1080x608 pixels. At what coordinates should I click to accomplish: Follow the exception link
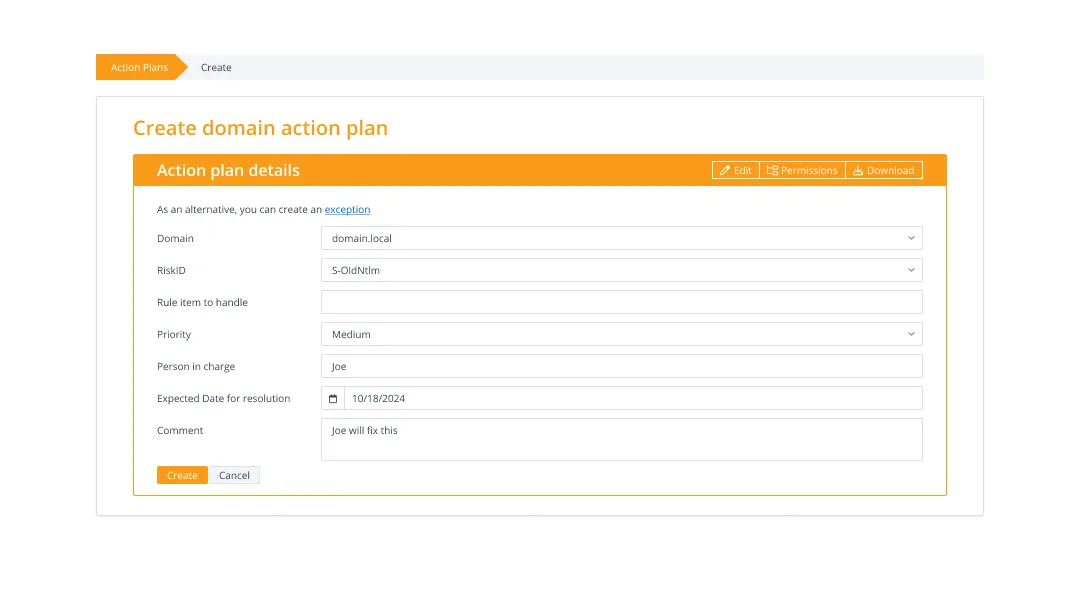click(347, 209)
